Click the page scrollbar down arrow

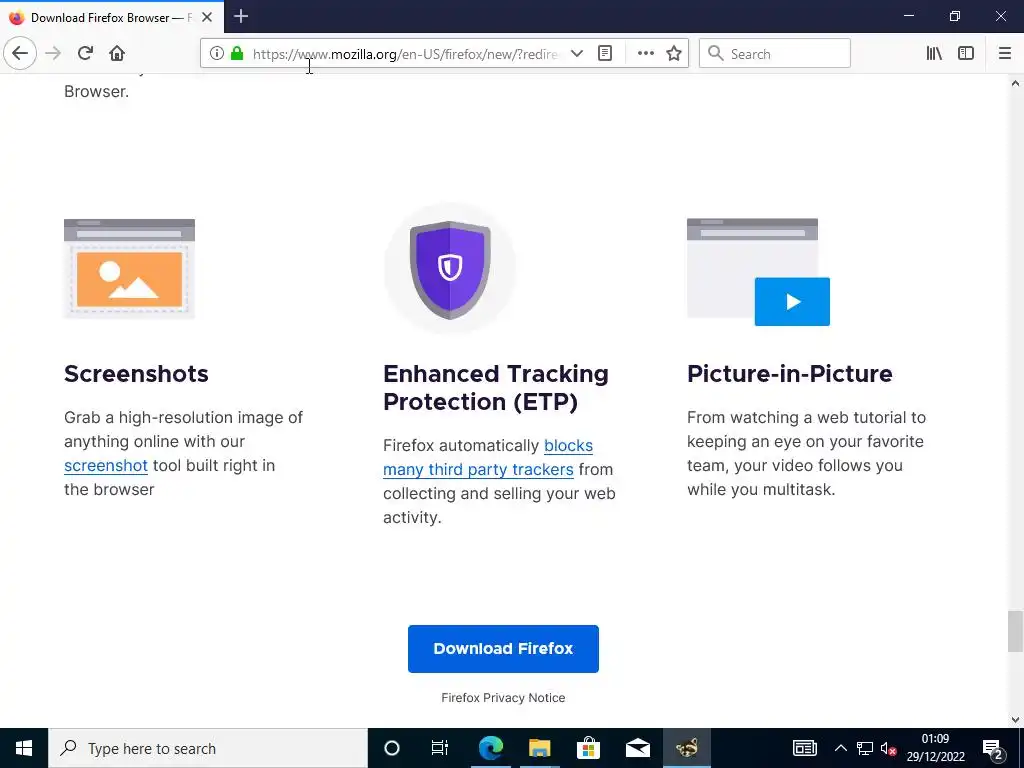[1015, 720]
